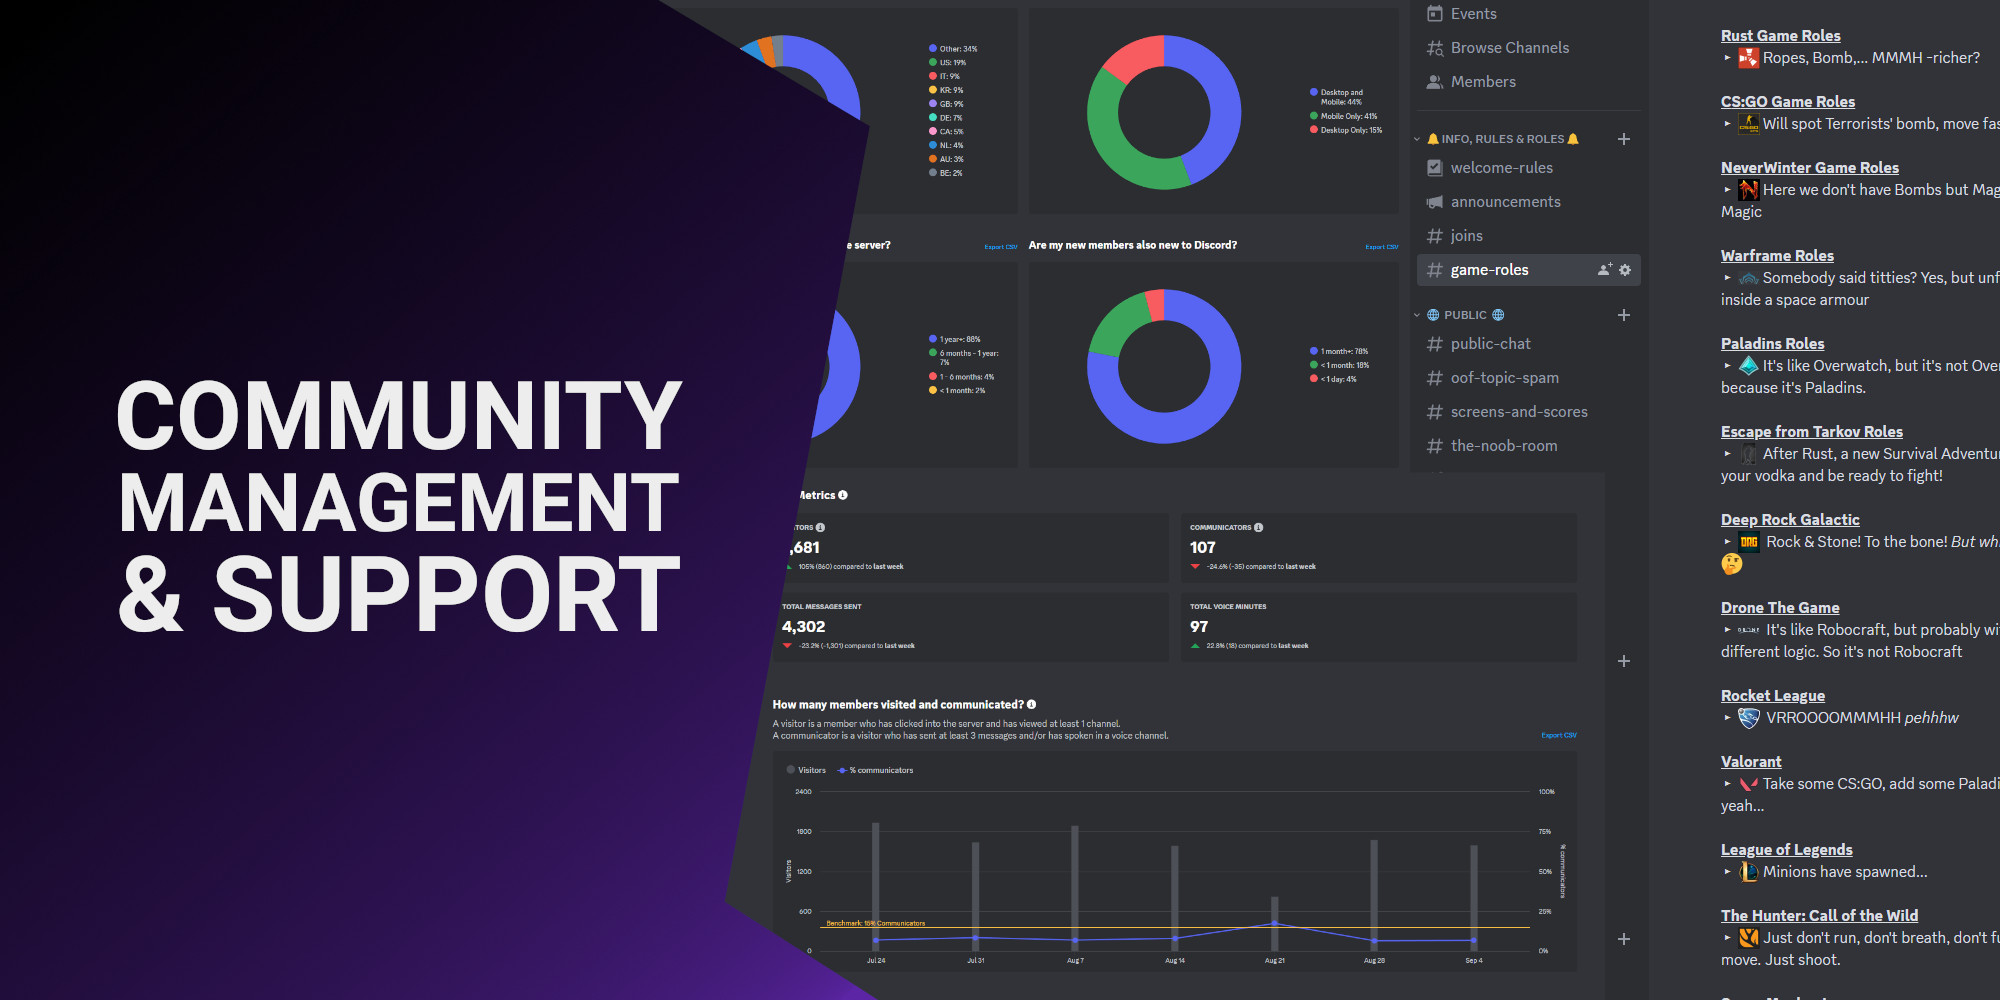Click the 'League of Legends' heading
2000x1000 pixels.
pyautogui.click(x=1787, y=850)
